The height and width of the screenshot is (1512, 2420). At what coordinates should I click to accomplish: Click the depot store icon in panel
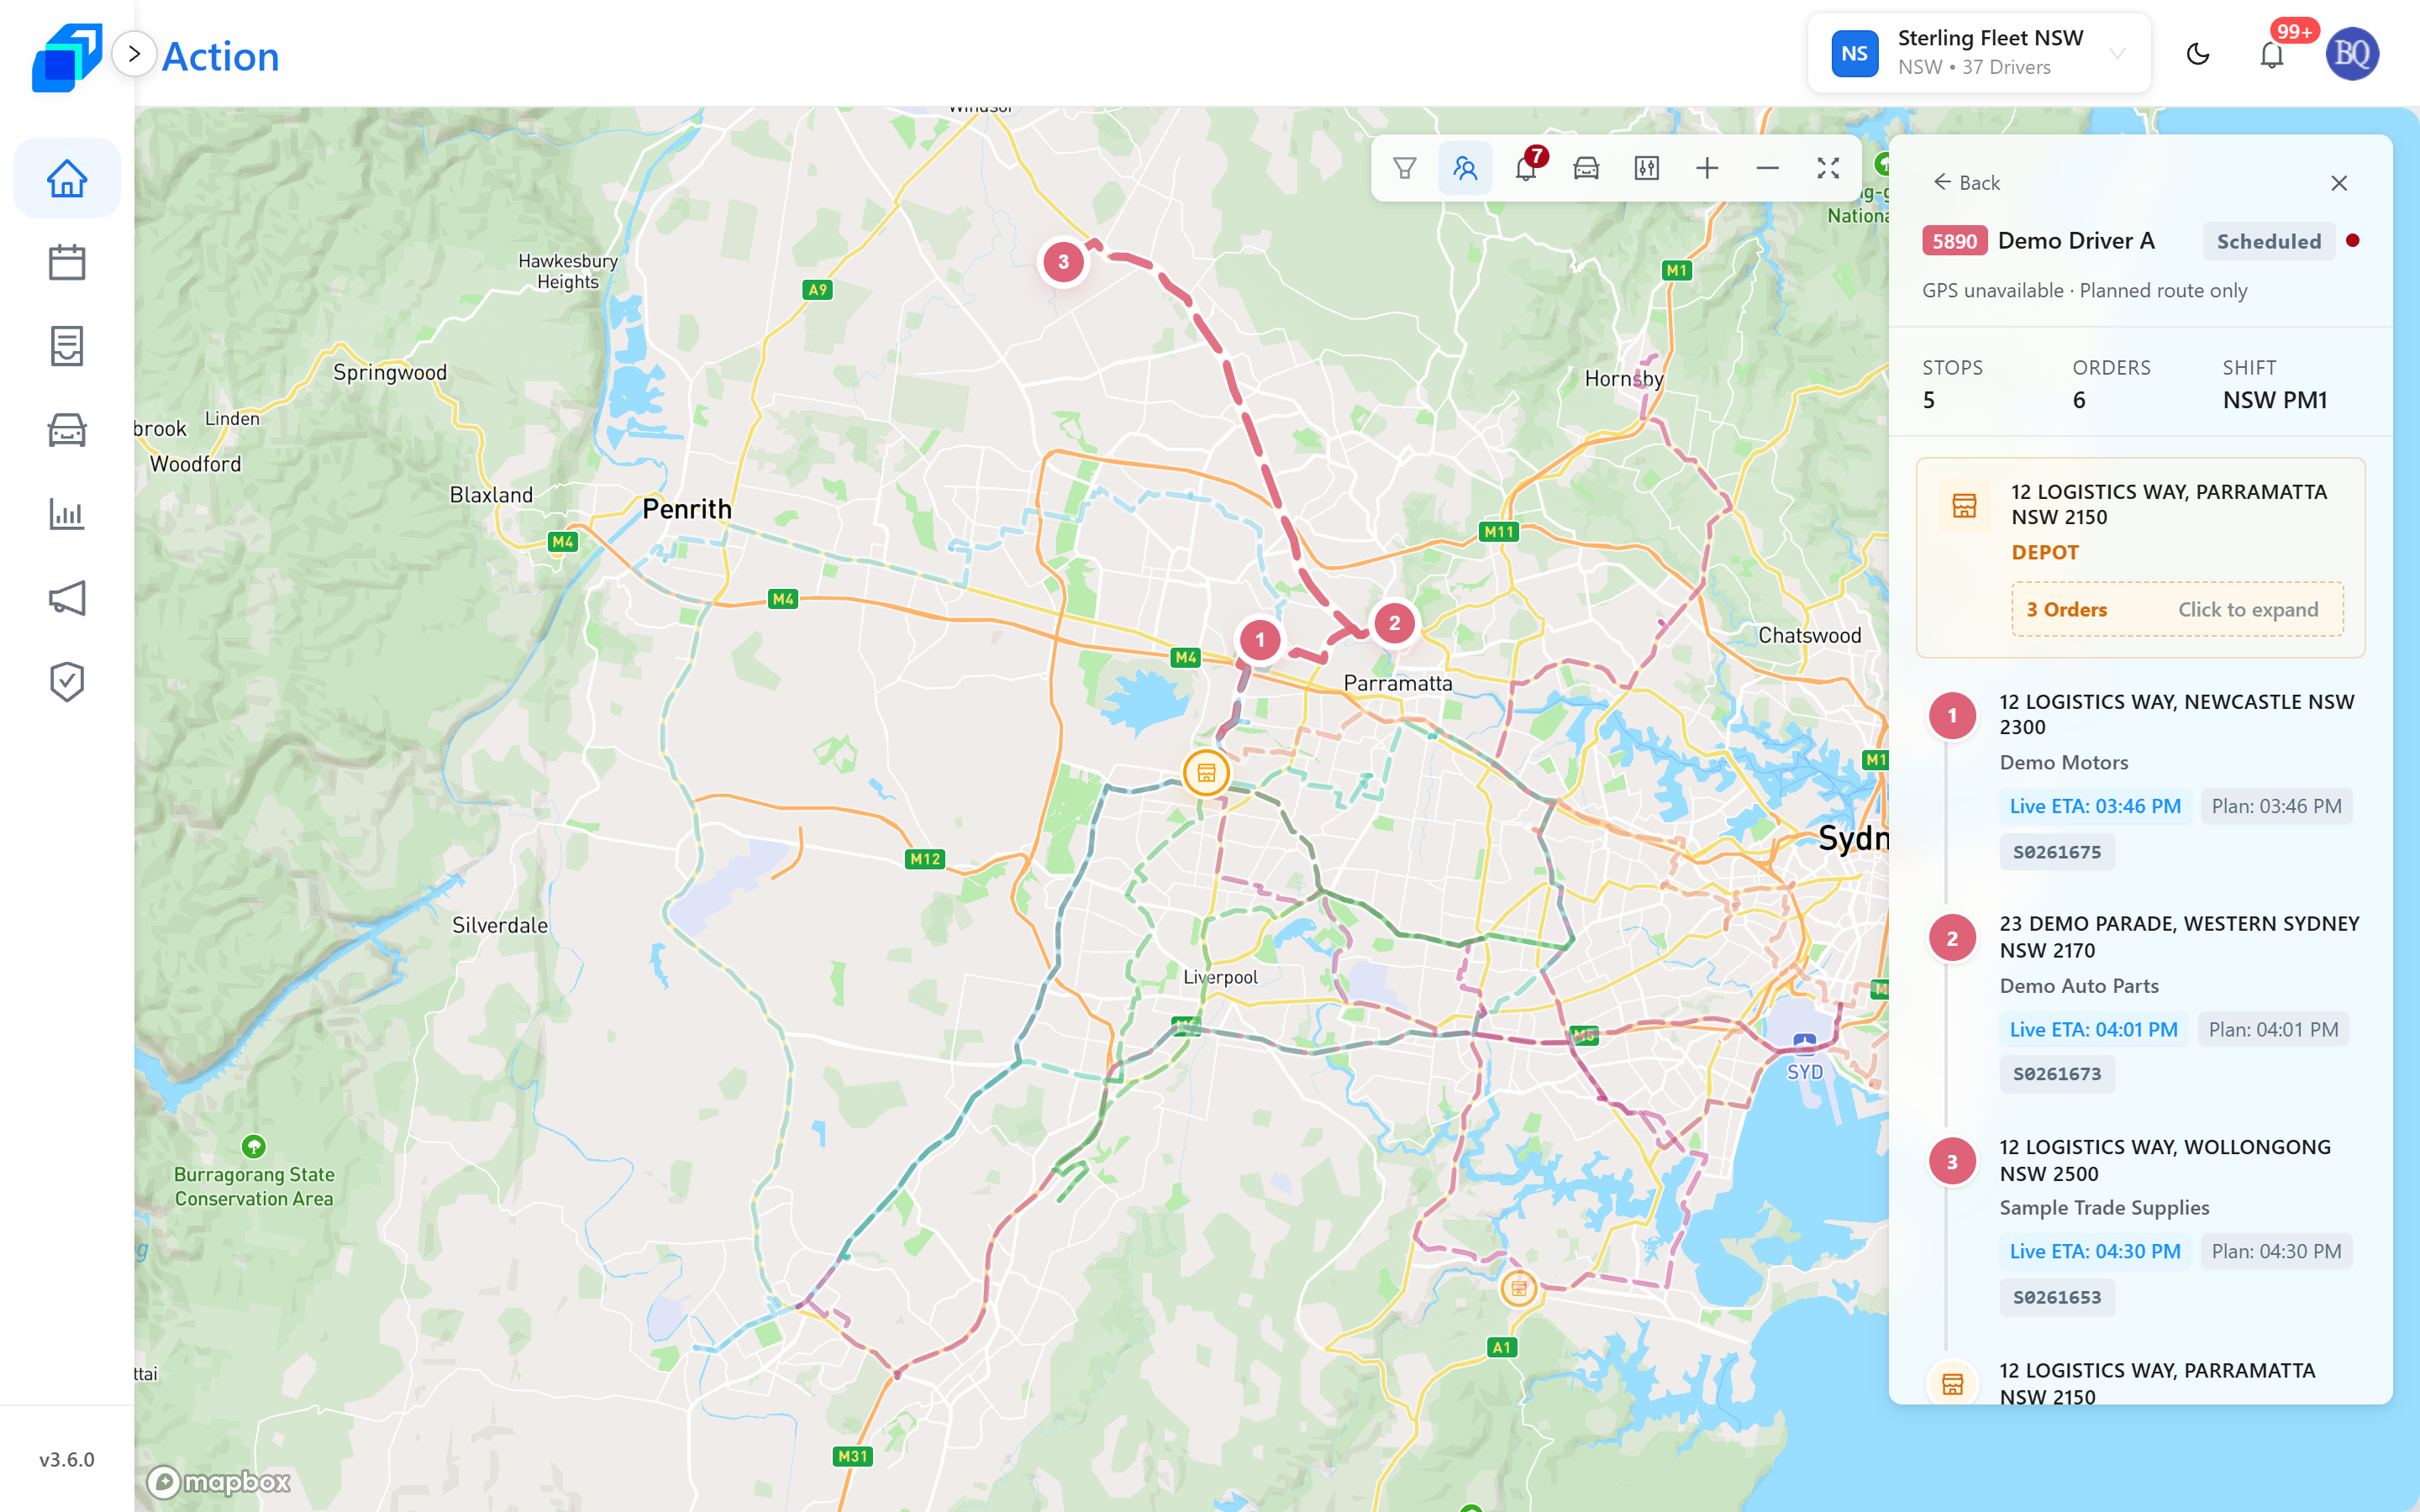[x=1964, y=505]
